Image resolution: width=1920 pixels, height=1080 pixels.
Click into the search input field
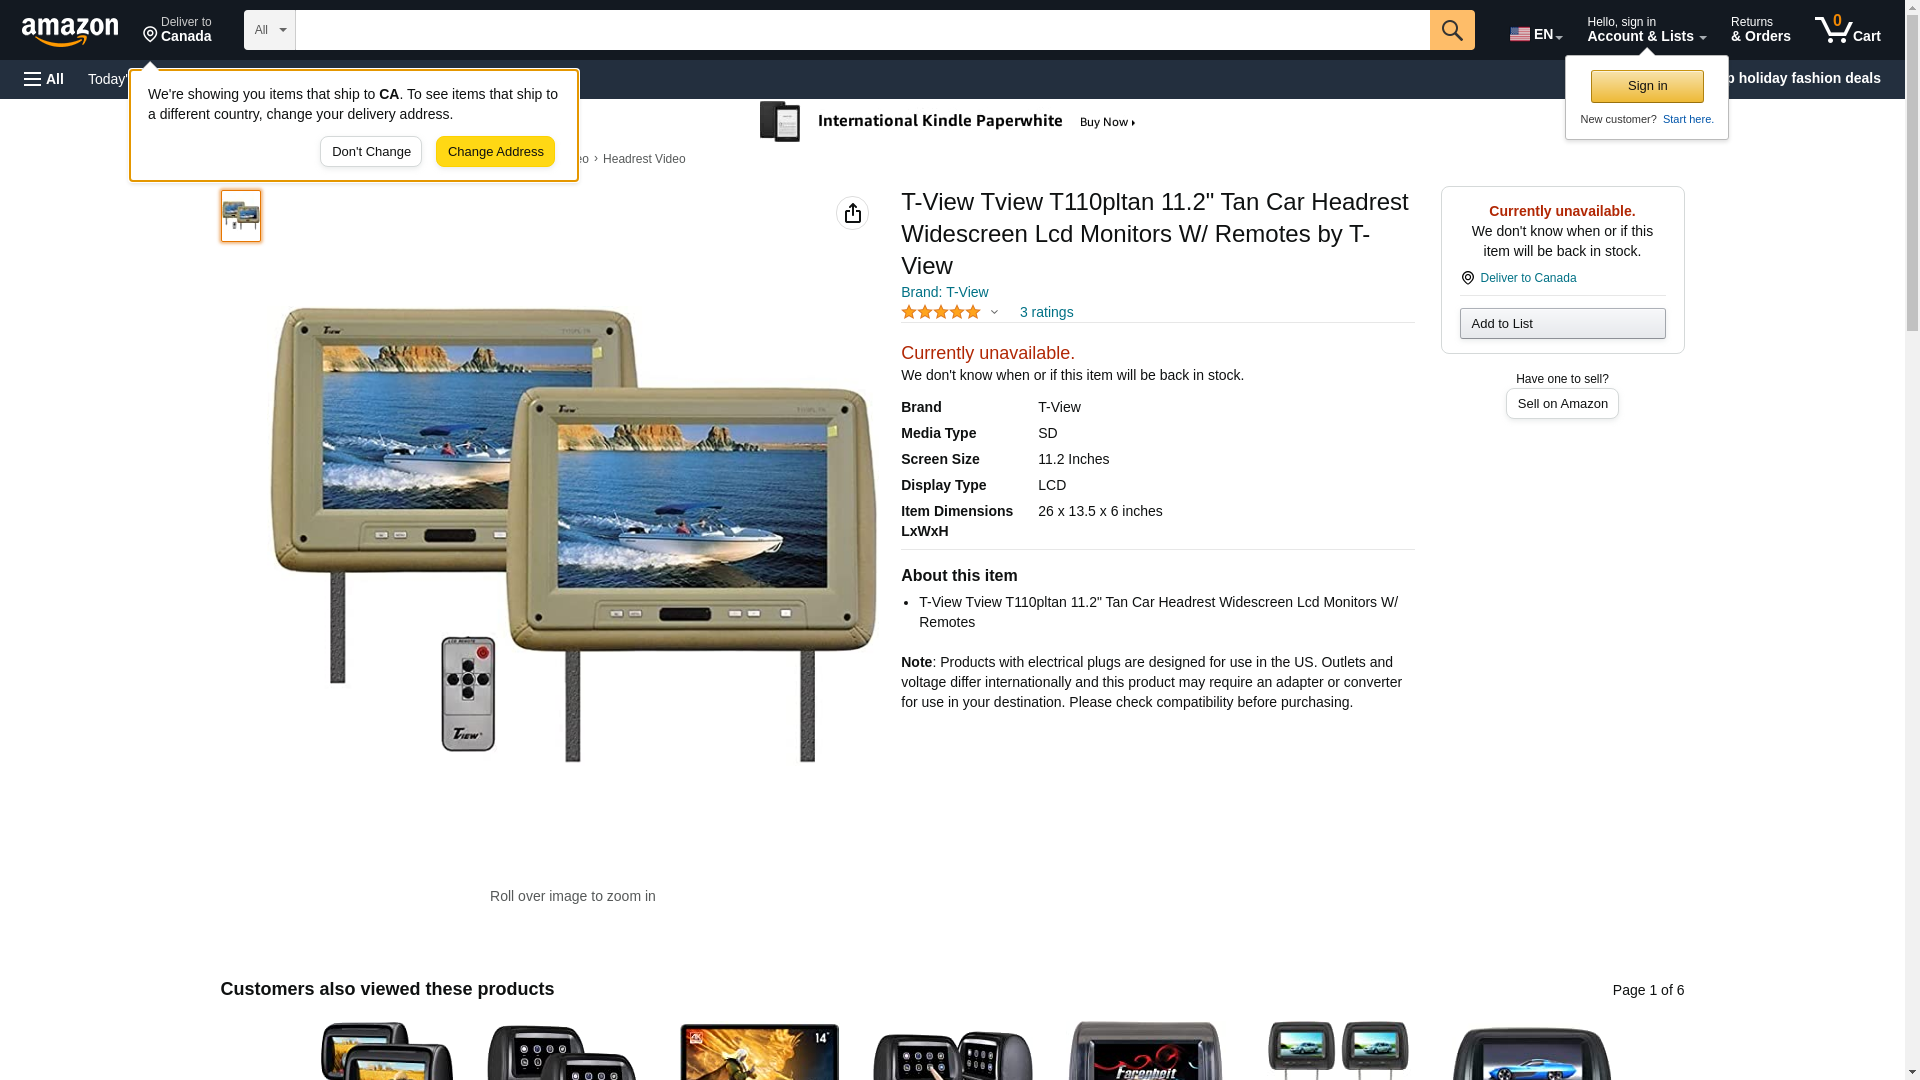(x=862, y=30)
